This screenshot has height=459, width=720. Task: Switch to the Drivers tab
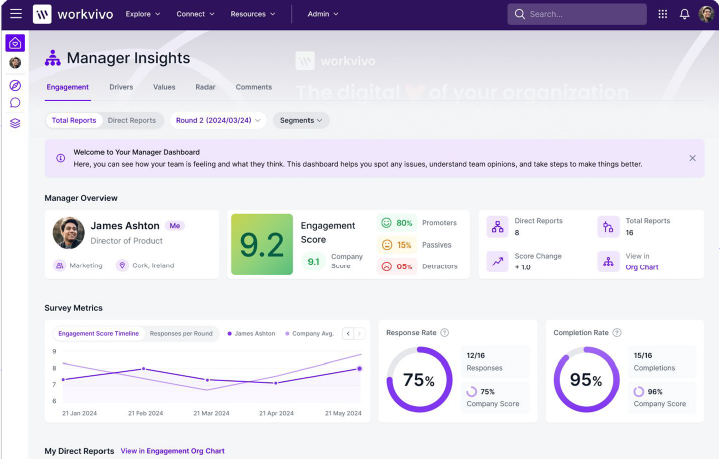[x=121, y=87]
